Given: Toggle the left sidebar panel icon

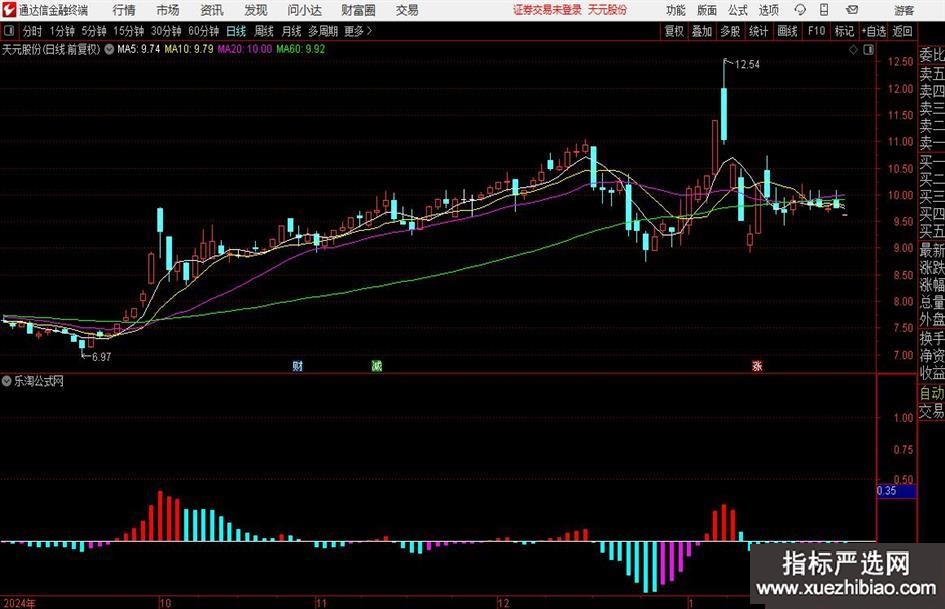Looking at the screenshot, I should pyautogui.click(x=9, y=31).
